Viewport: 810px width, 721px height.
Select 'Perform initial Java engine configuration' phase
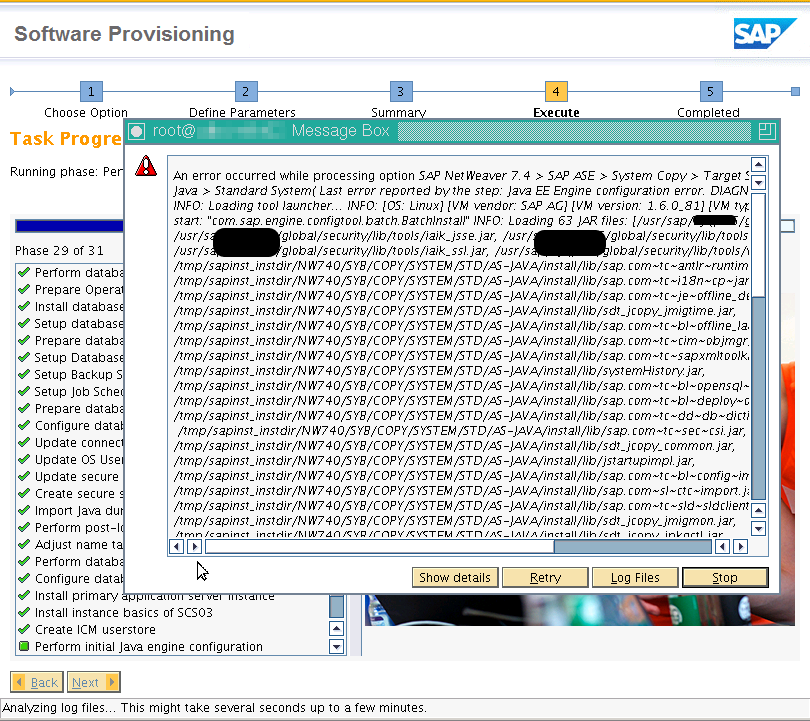click(x=149, y=647)
